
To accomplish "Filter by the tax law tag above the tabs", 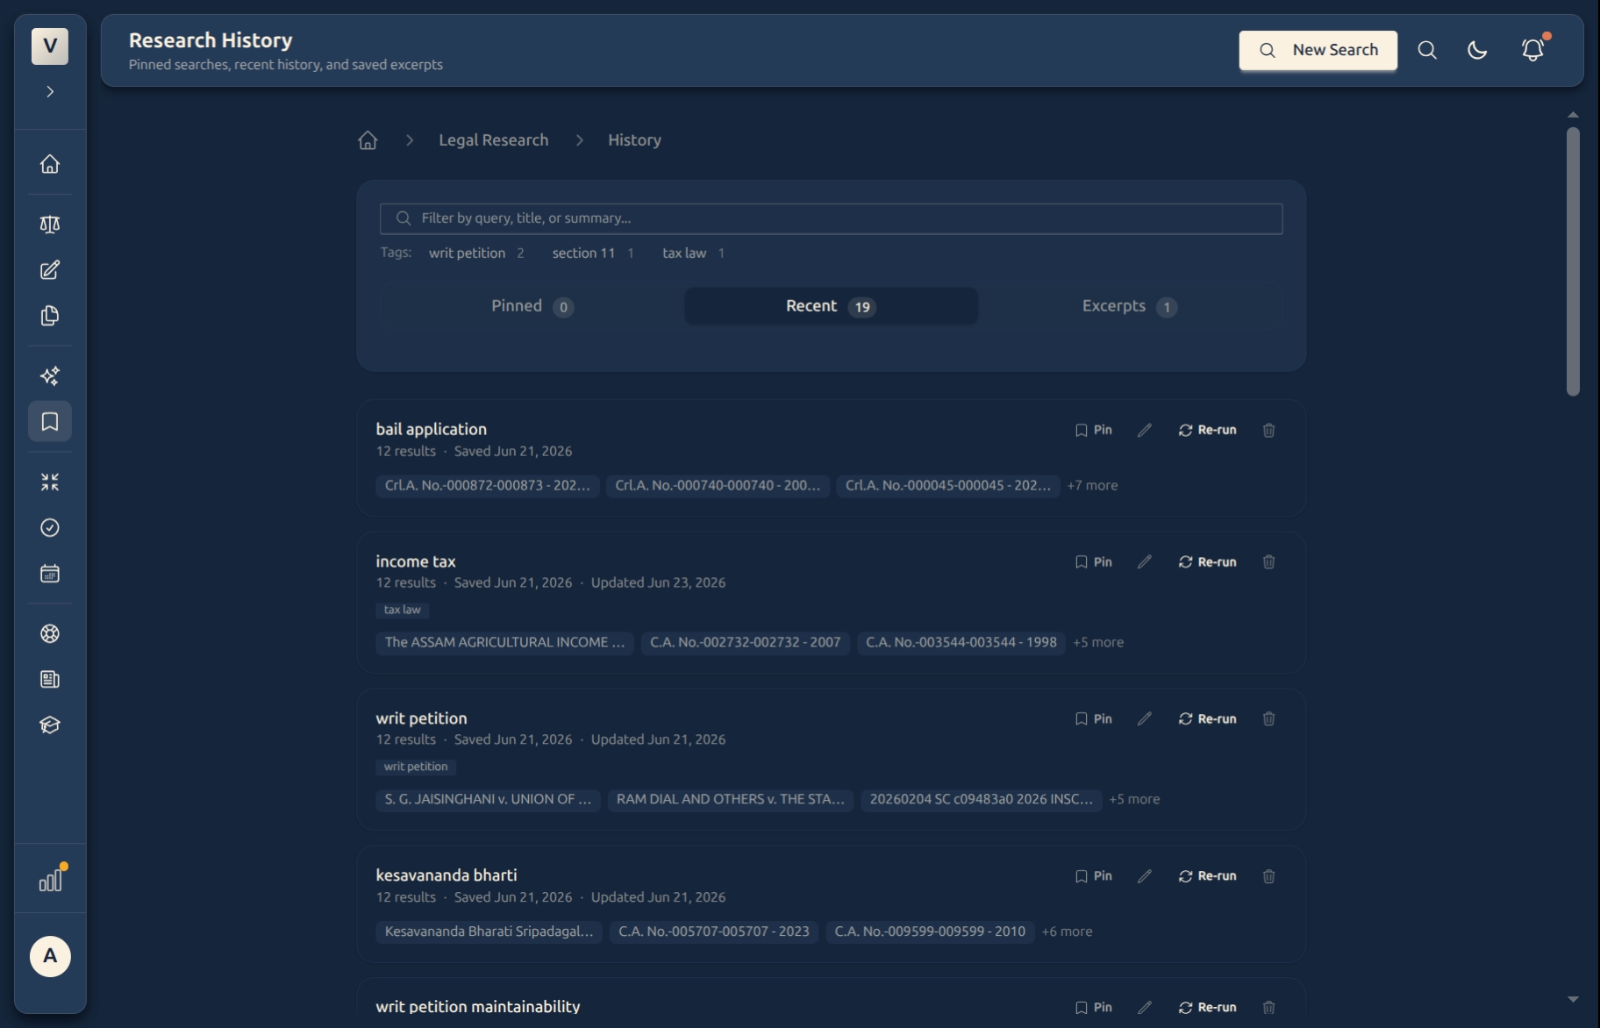I will [x=693, y=253].
